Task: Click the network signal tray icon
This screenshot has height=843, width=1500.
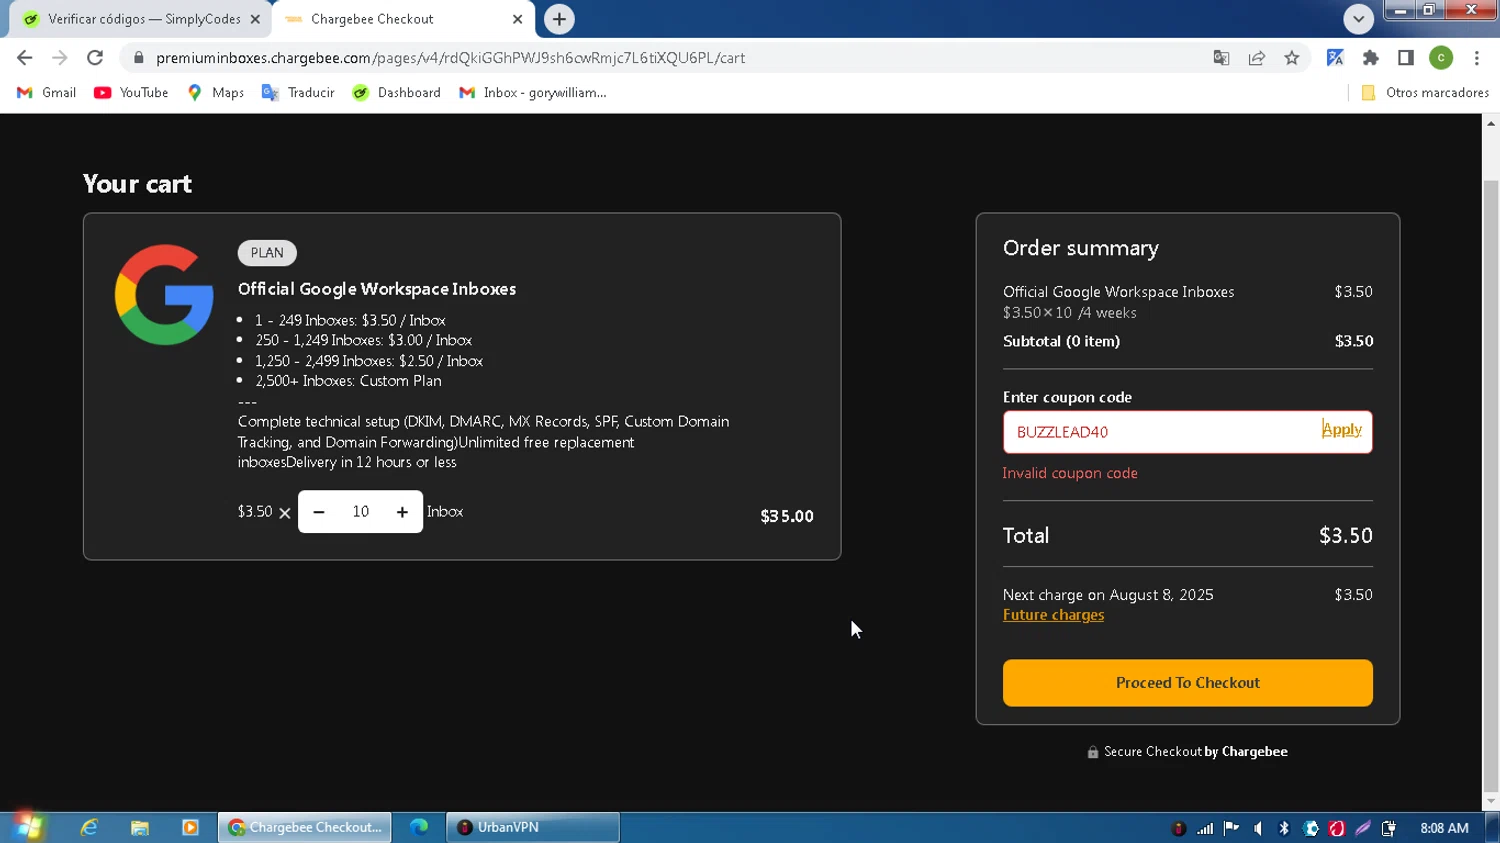Action: [1205, 828]
